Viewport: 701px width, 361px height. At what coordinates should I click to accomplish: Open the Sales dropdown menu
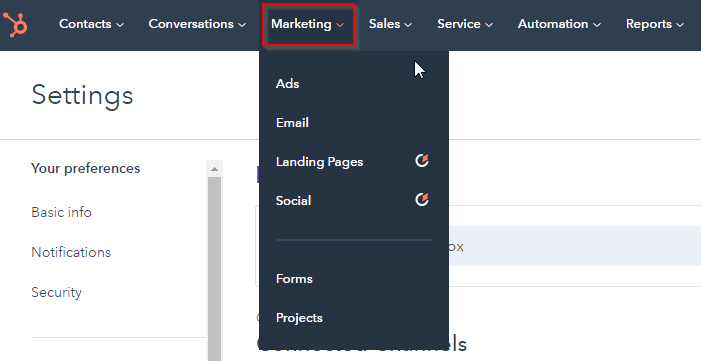point(390,24)
